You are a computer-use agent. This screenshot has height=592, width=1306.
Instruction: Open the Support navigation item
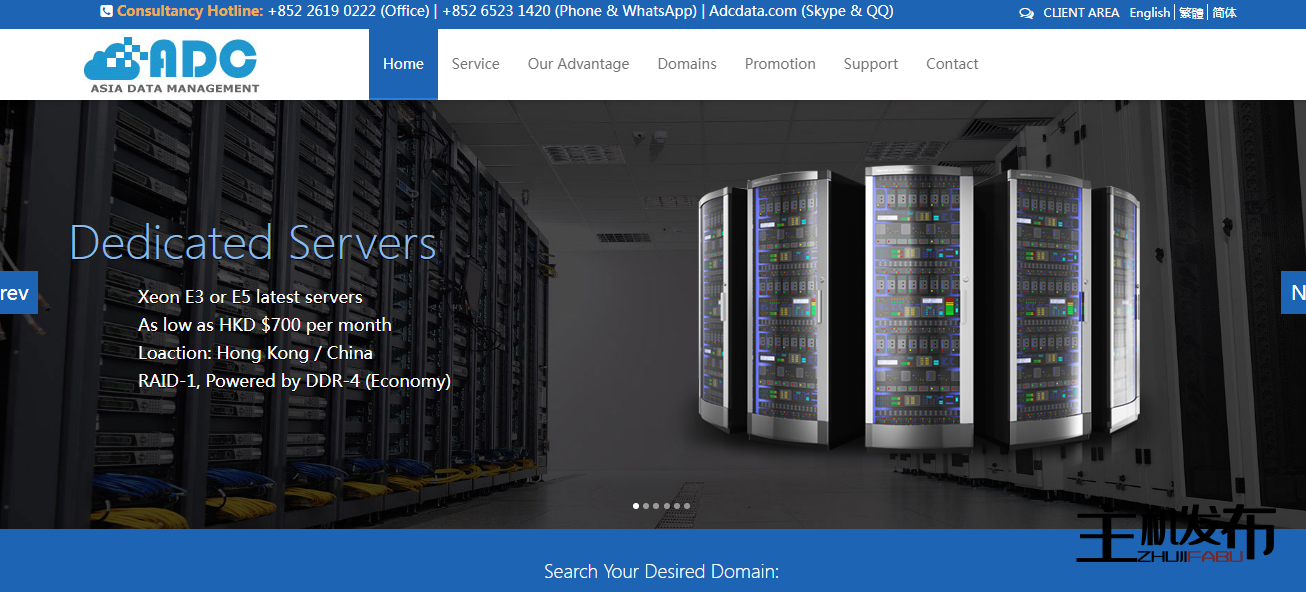click(870, 64)
